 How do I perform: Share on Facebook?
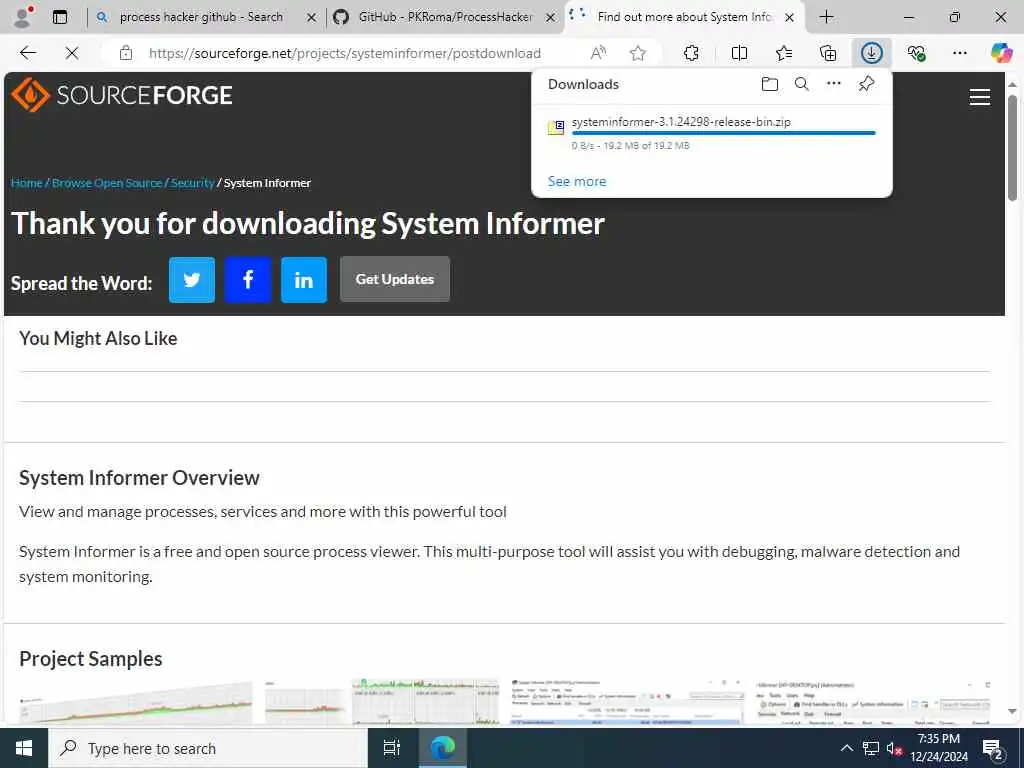pyautogui.click(x=248, y=280)
